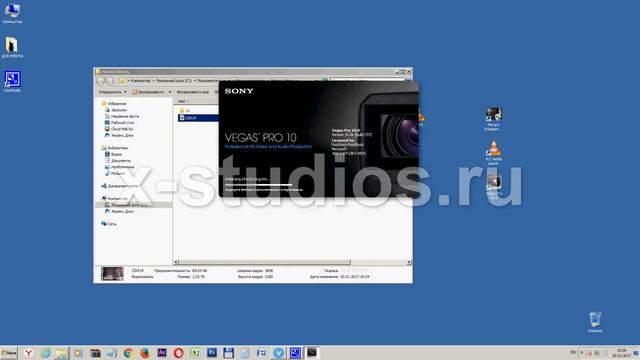The height and width of the screenshot is (360, 640).
Task: Select the Movavi Конвертер desktop shortcut
Action: coord(493,119)
